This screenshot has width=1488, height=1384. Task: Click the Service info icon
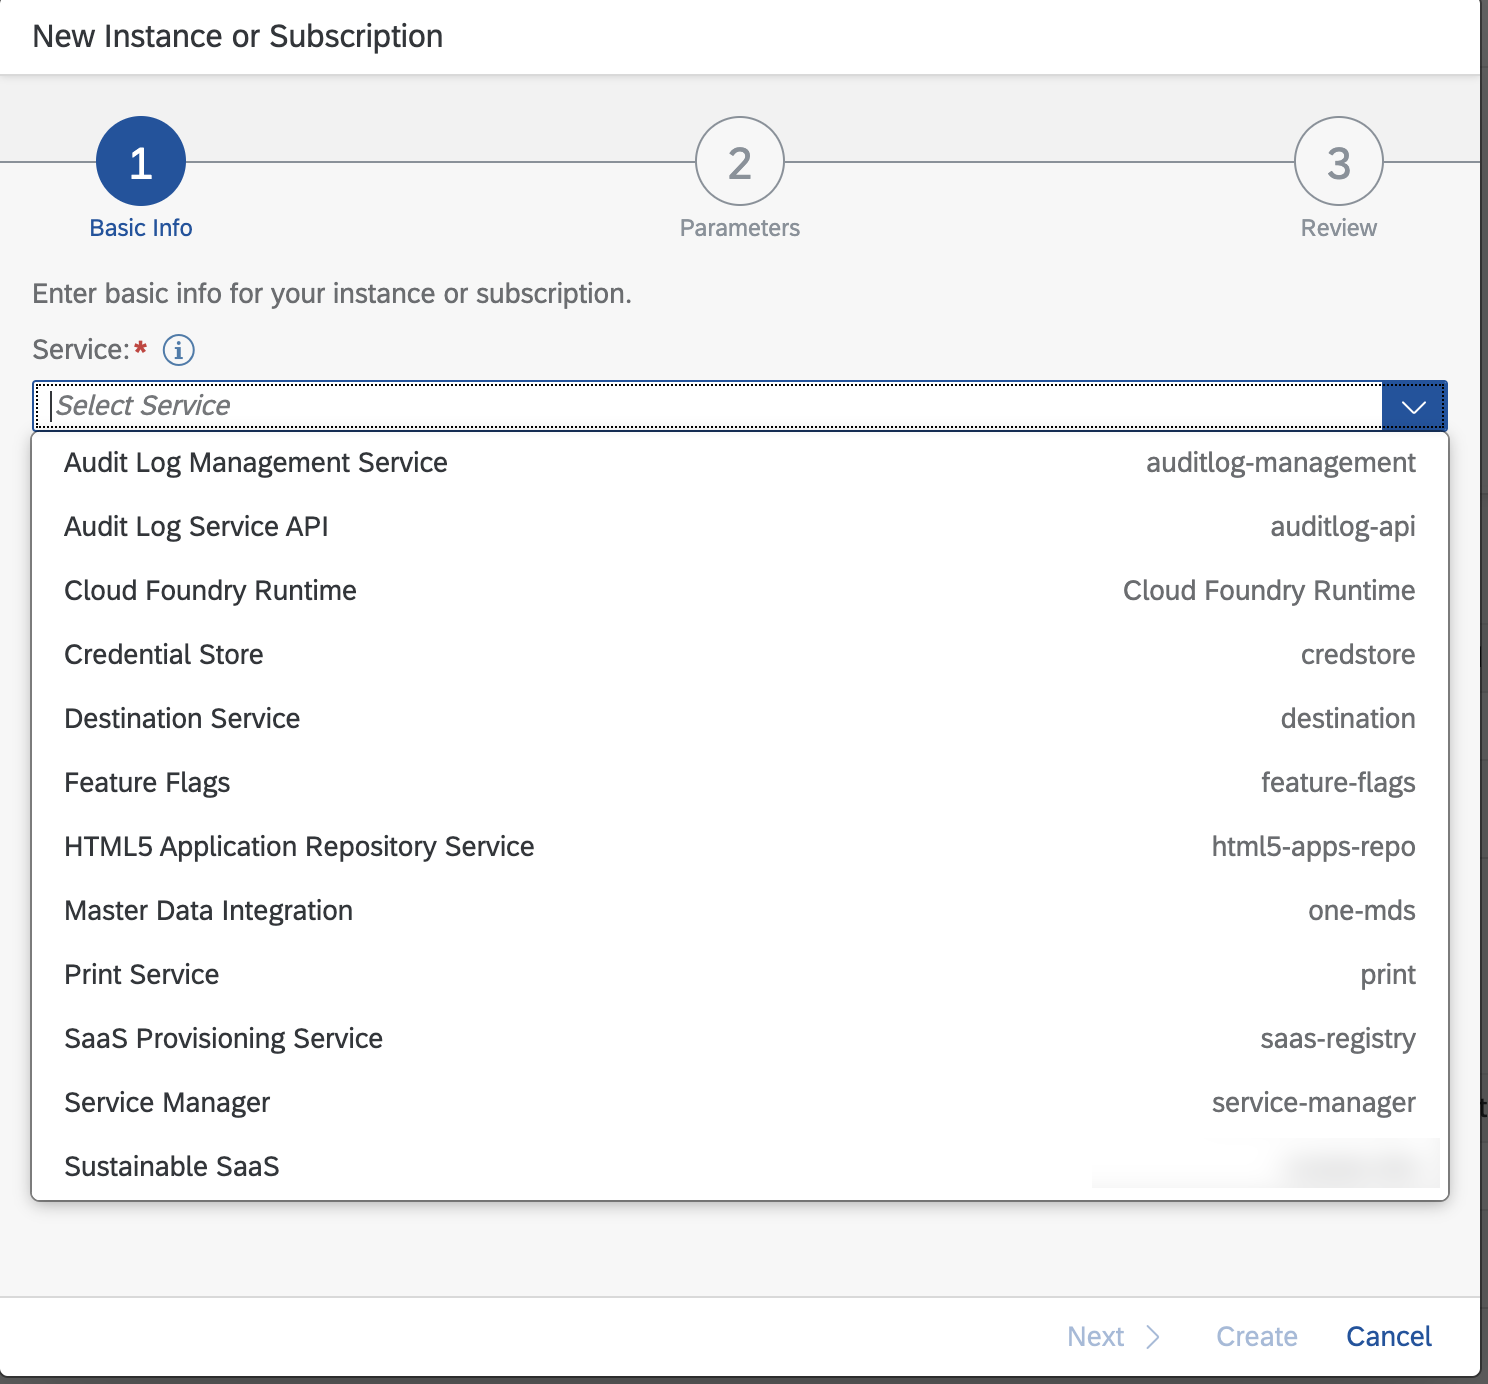[x=178, y=350]
